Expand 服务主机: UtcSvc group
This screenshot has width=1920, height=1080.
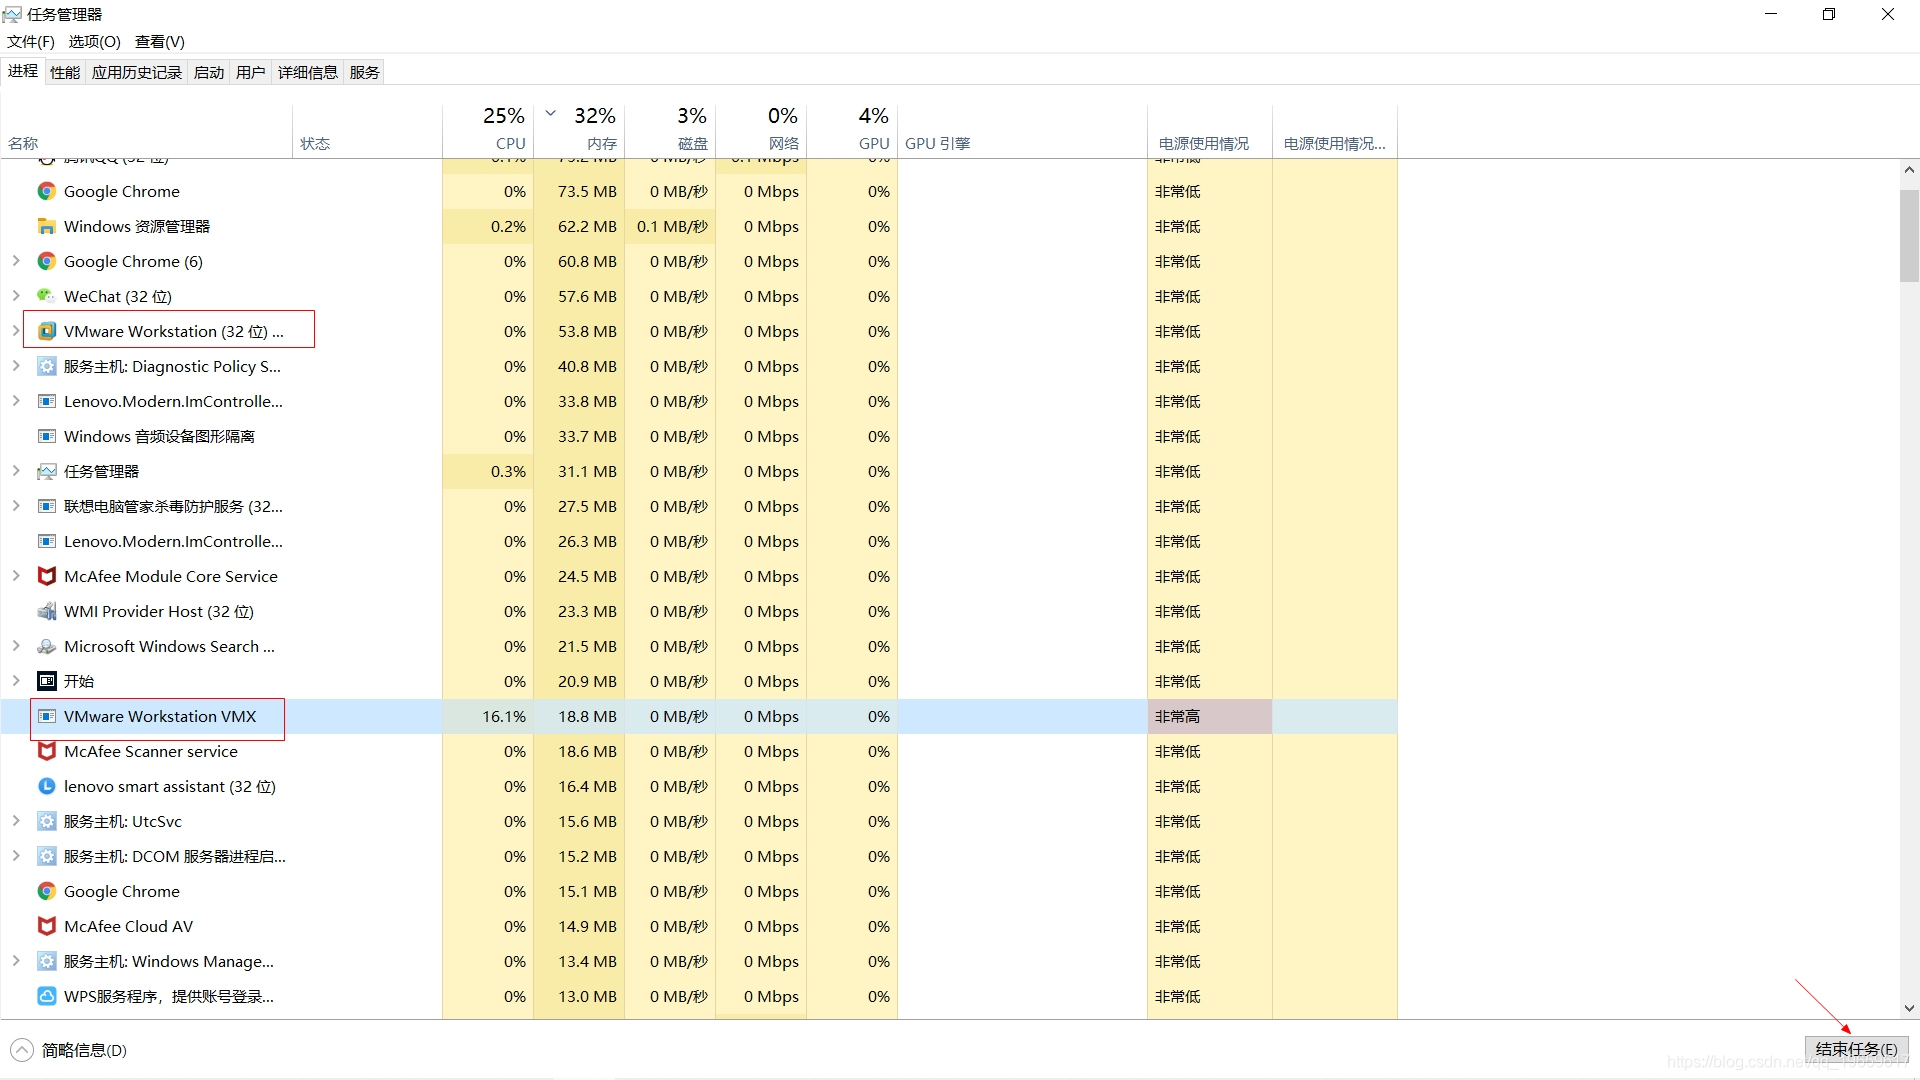coord(16,821)
